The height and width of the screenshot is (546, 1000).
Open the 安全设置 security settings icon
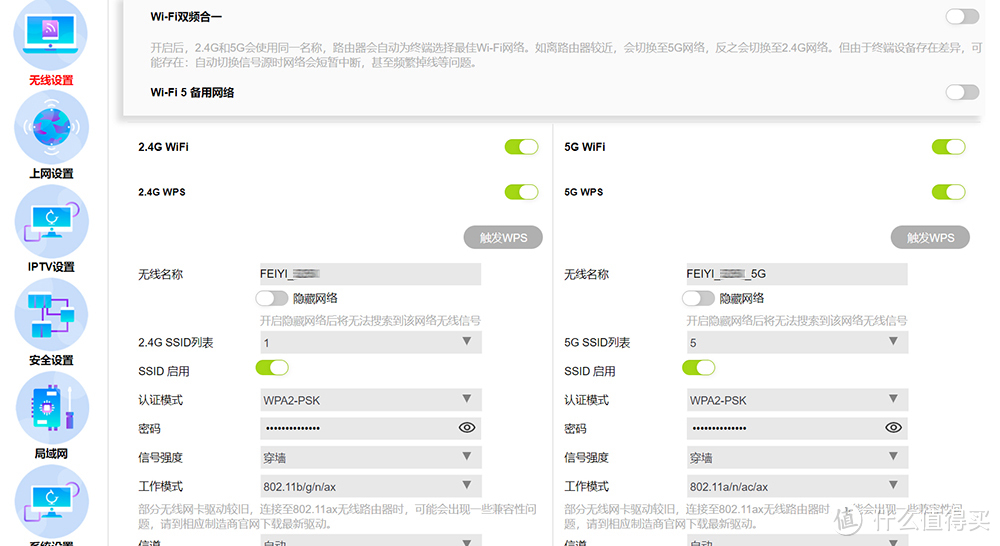51,314
